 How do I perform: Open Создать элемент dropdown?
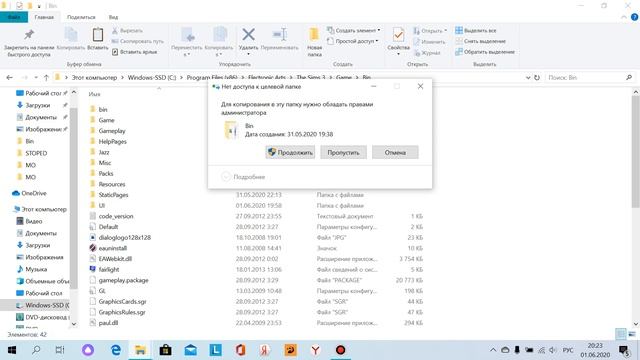tap(353, 31)
